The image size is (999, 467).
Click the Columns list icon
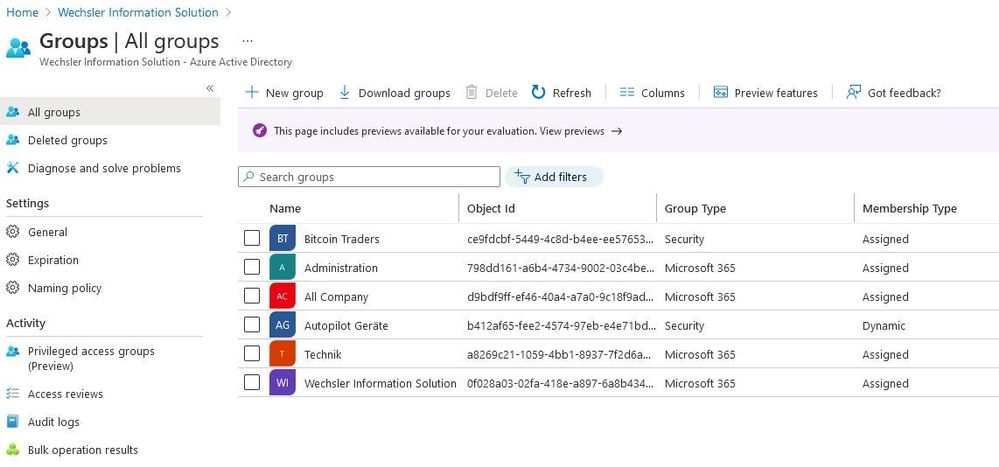pos(627,92)
